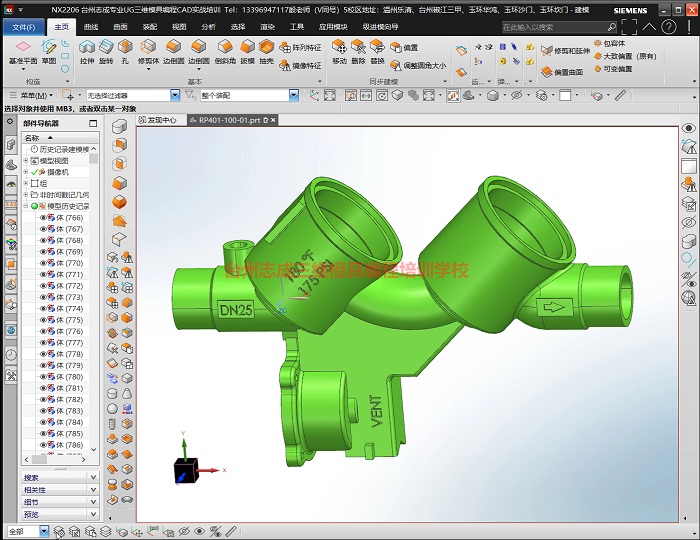700x540 pixels.
Task: Toggle visibility of 体 (783)
Action: click(43, 411)
